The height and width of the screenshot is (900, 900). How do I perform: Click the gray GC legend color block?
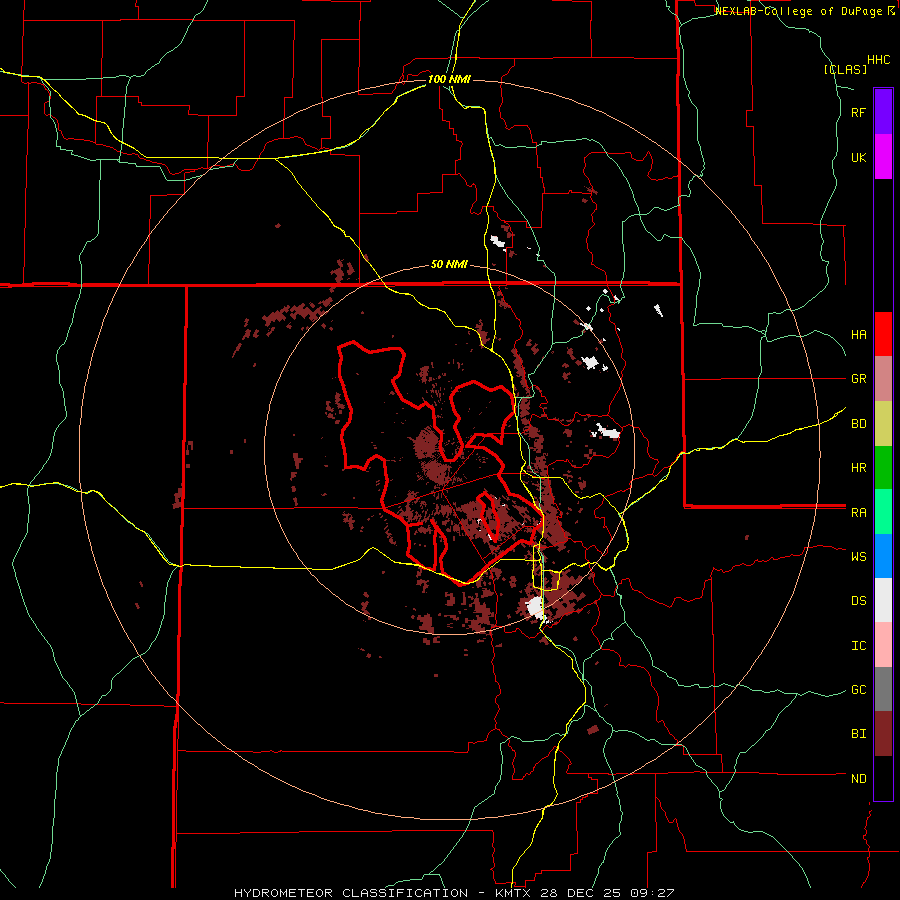coord(883,689)
